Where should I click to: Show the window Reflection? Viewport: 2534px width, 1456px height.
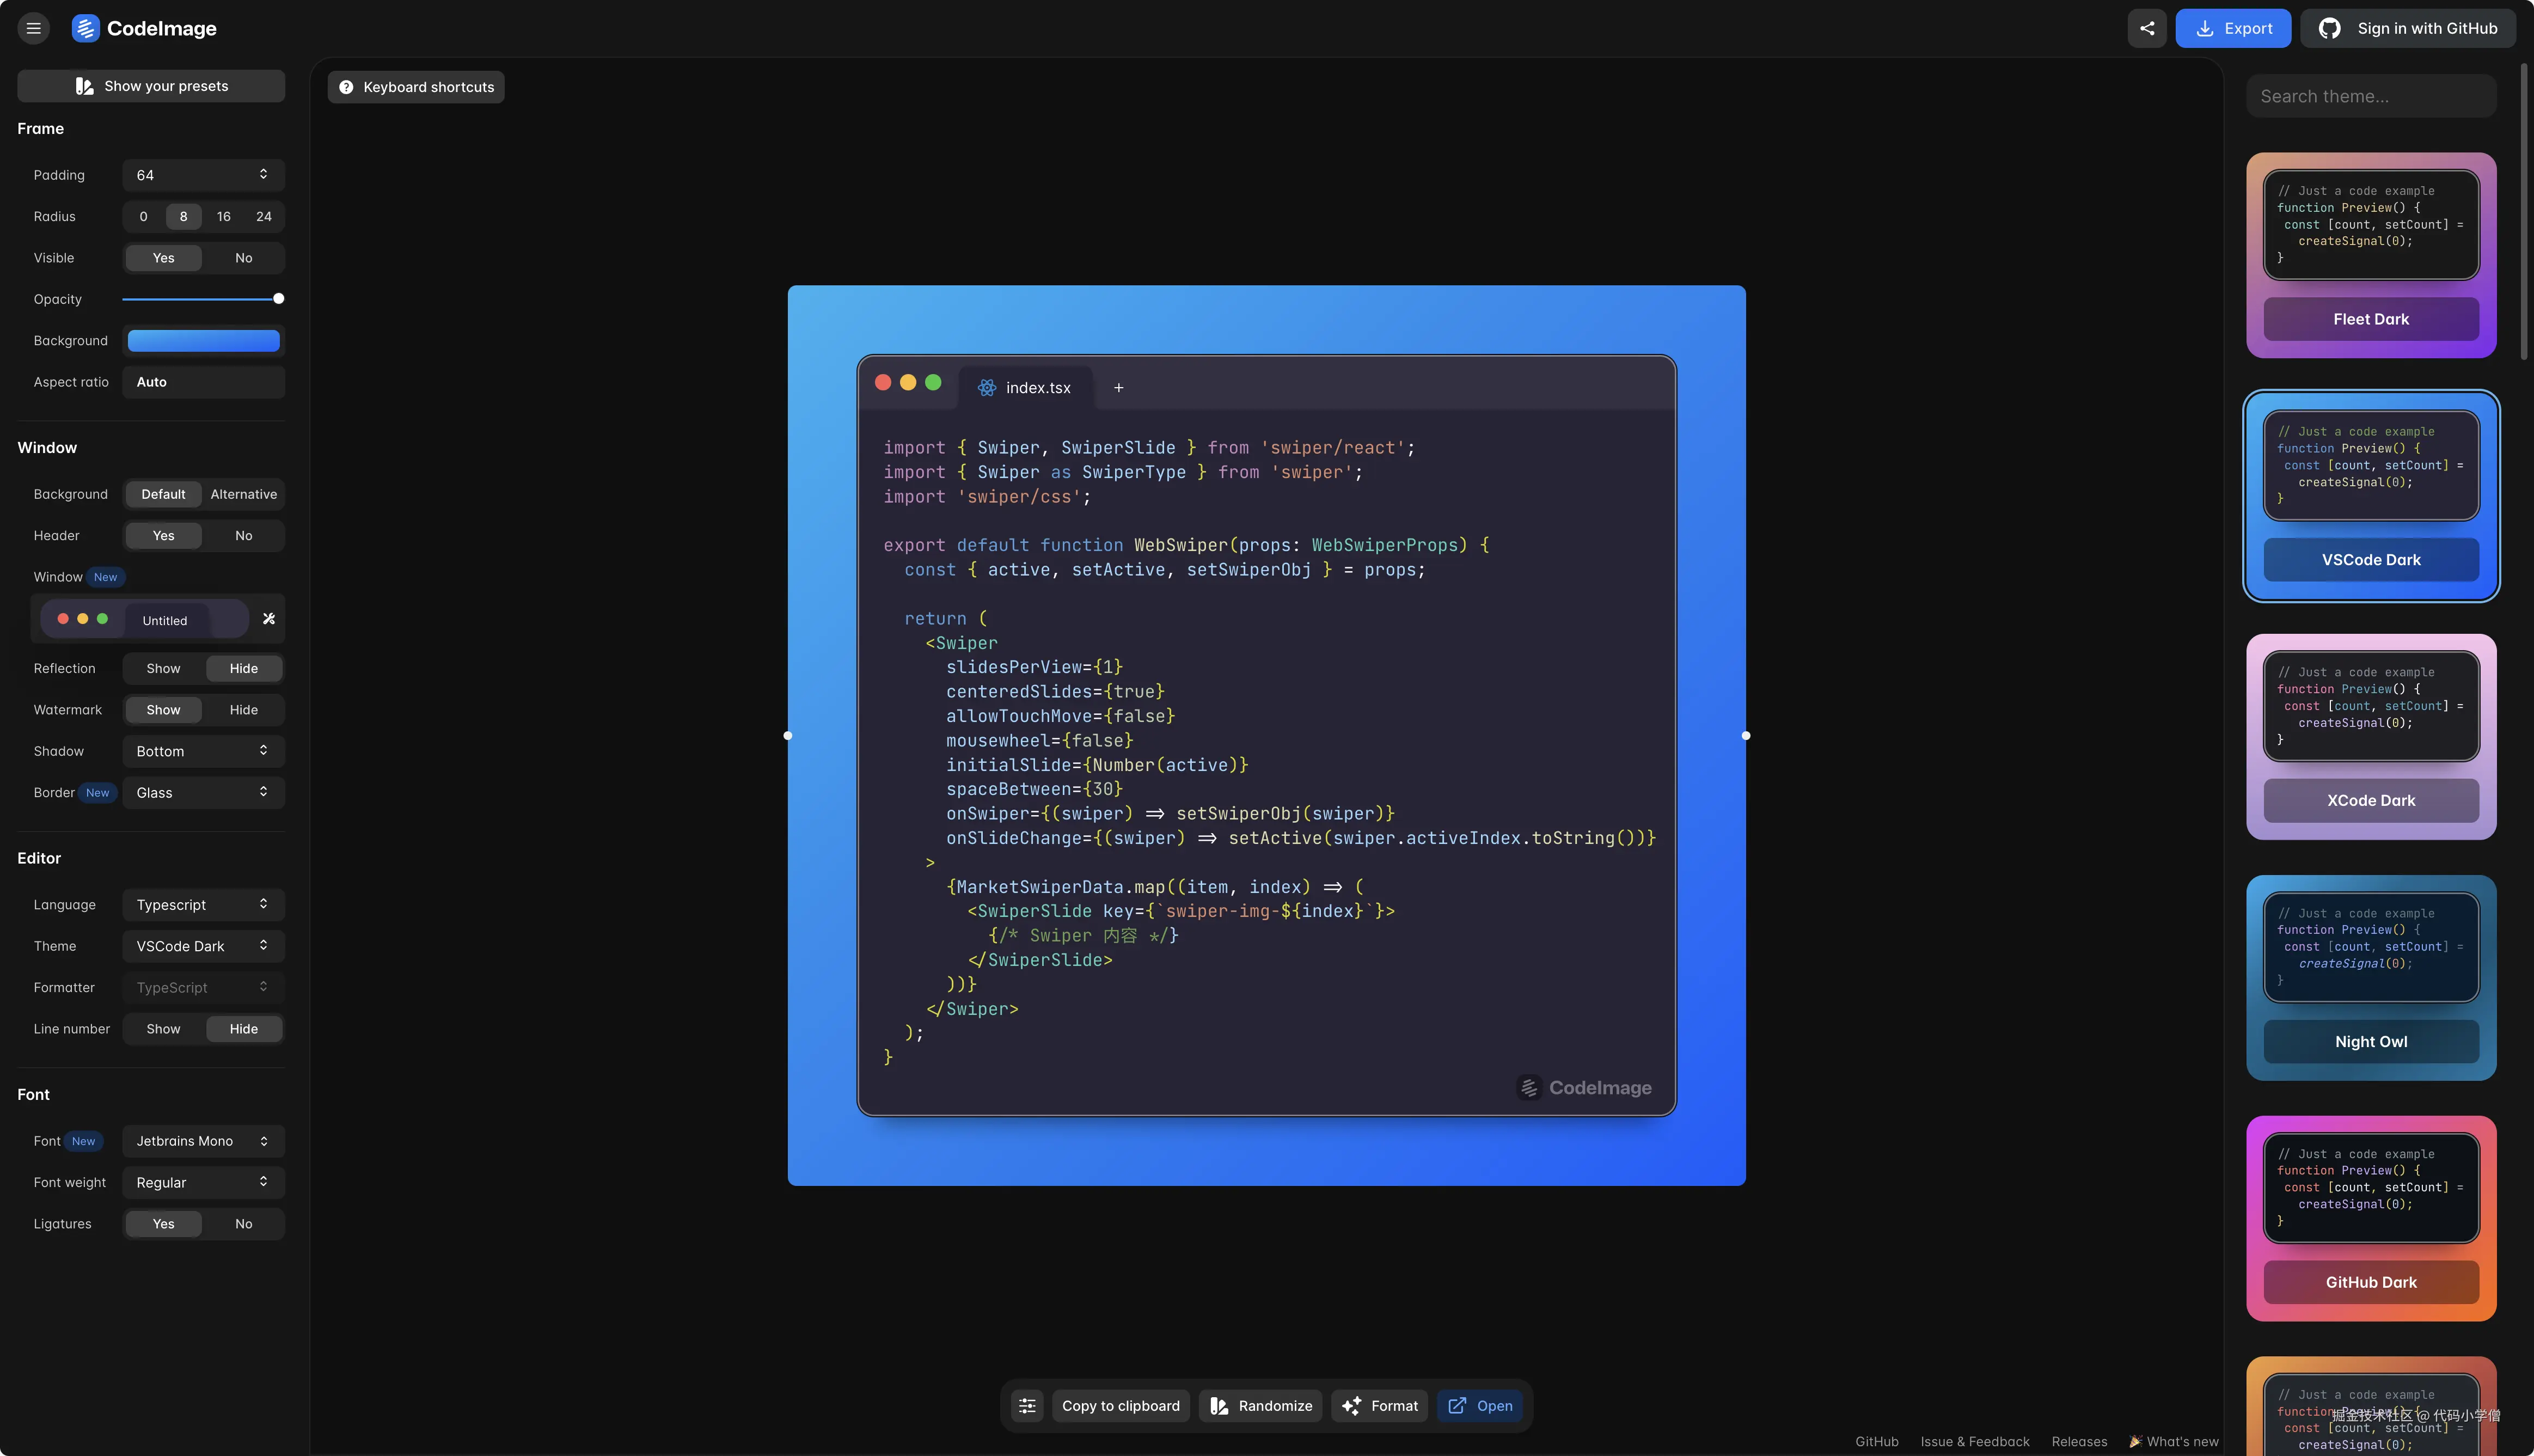[x=163, y=668]
